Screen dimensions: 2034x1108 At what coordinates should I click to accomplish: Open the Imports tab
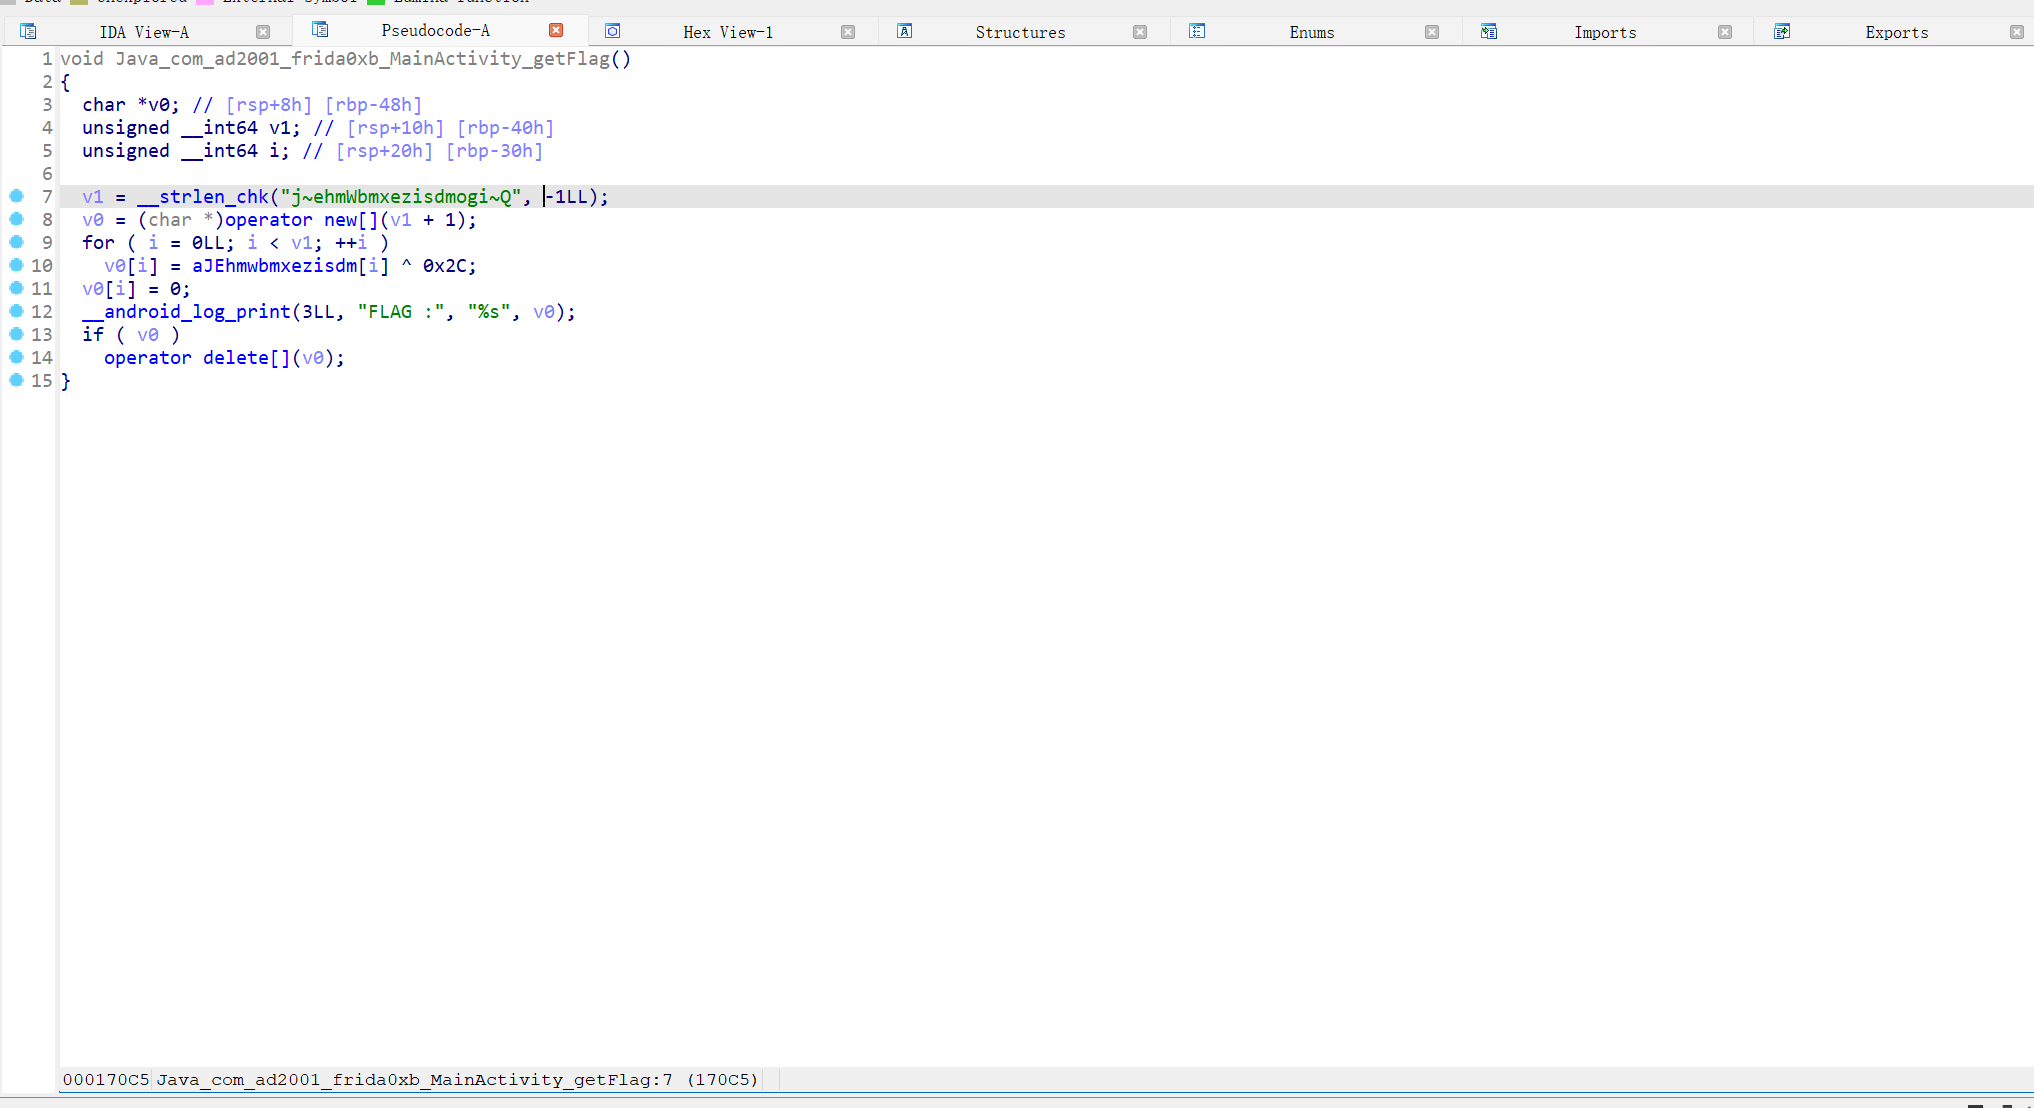[1605, 32]
